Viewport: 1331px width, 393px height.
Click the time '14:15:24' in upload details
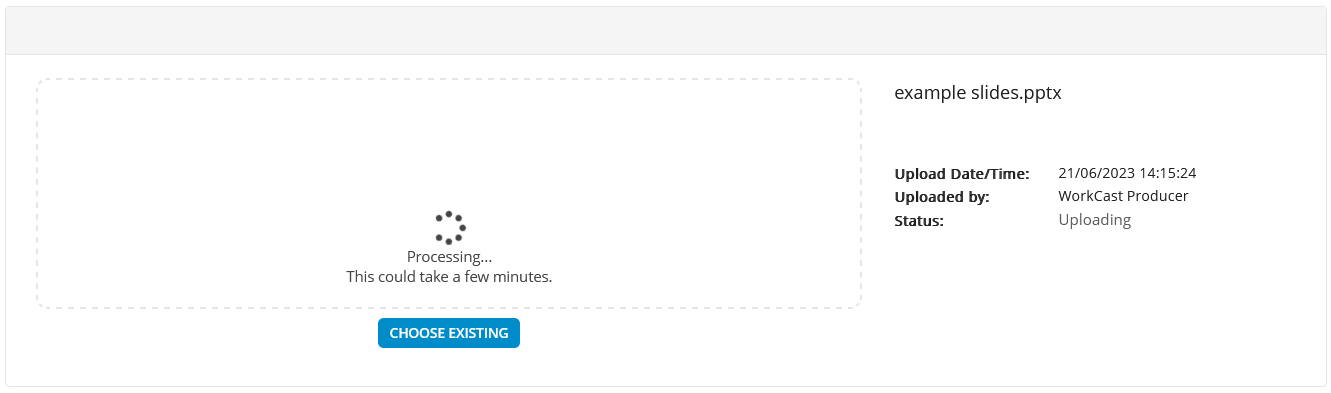(1168, 173)
